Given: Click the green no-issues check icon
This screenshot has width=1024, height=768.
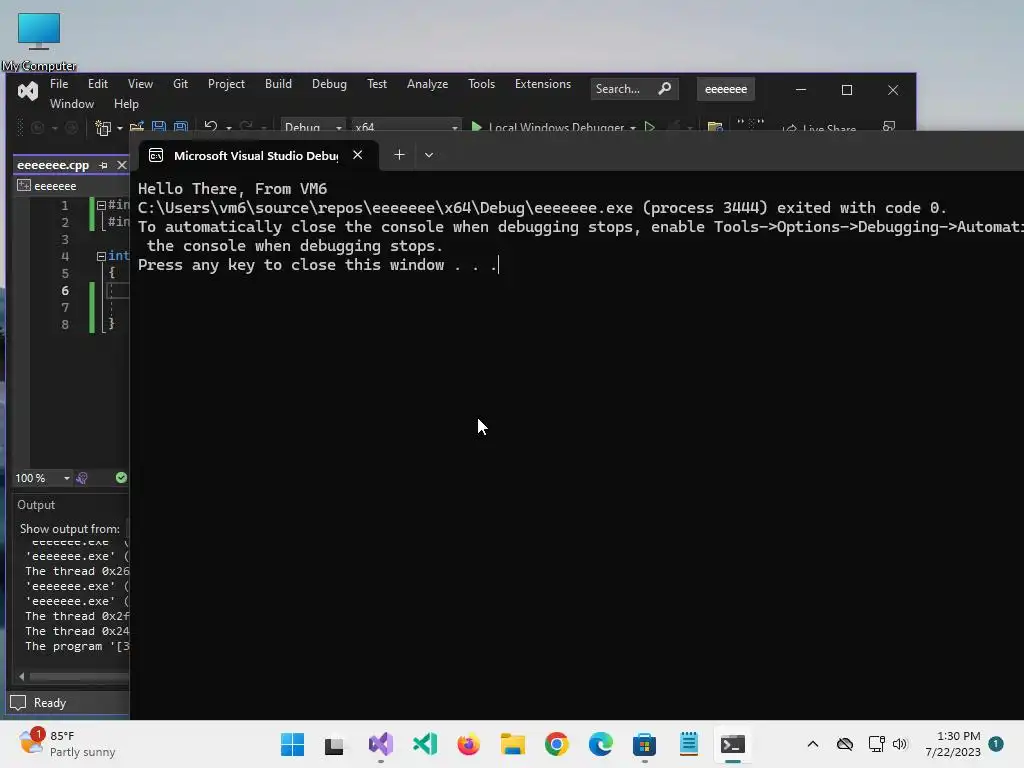Looking at the screenshot, I should (x=121, y=477).
